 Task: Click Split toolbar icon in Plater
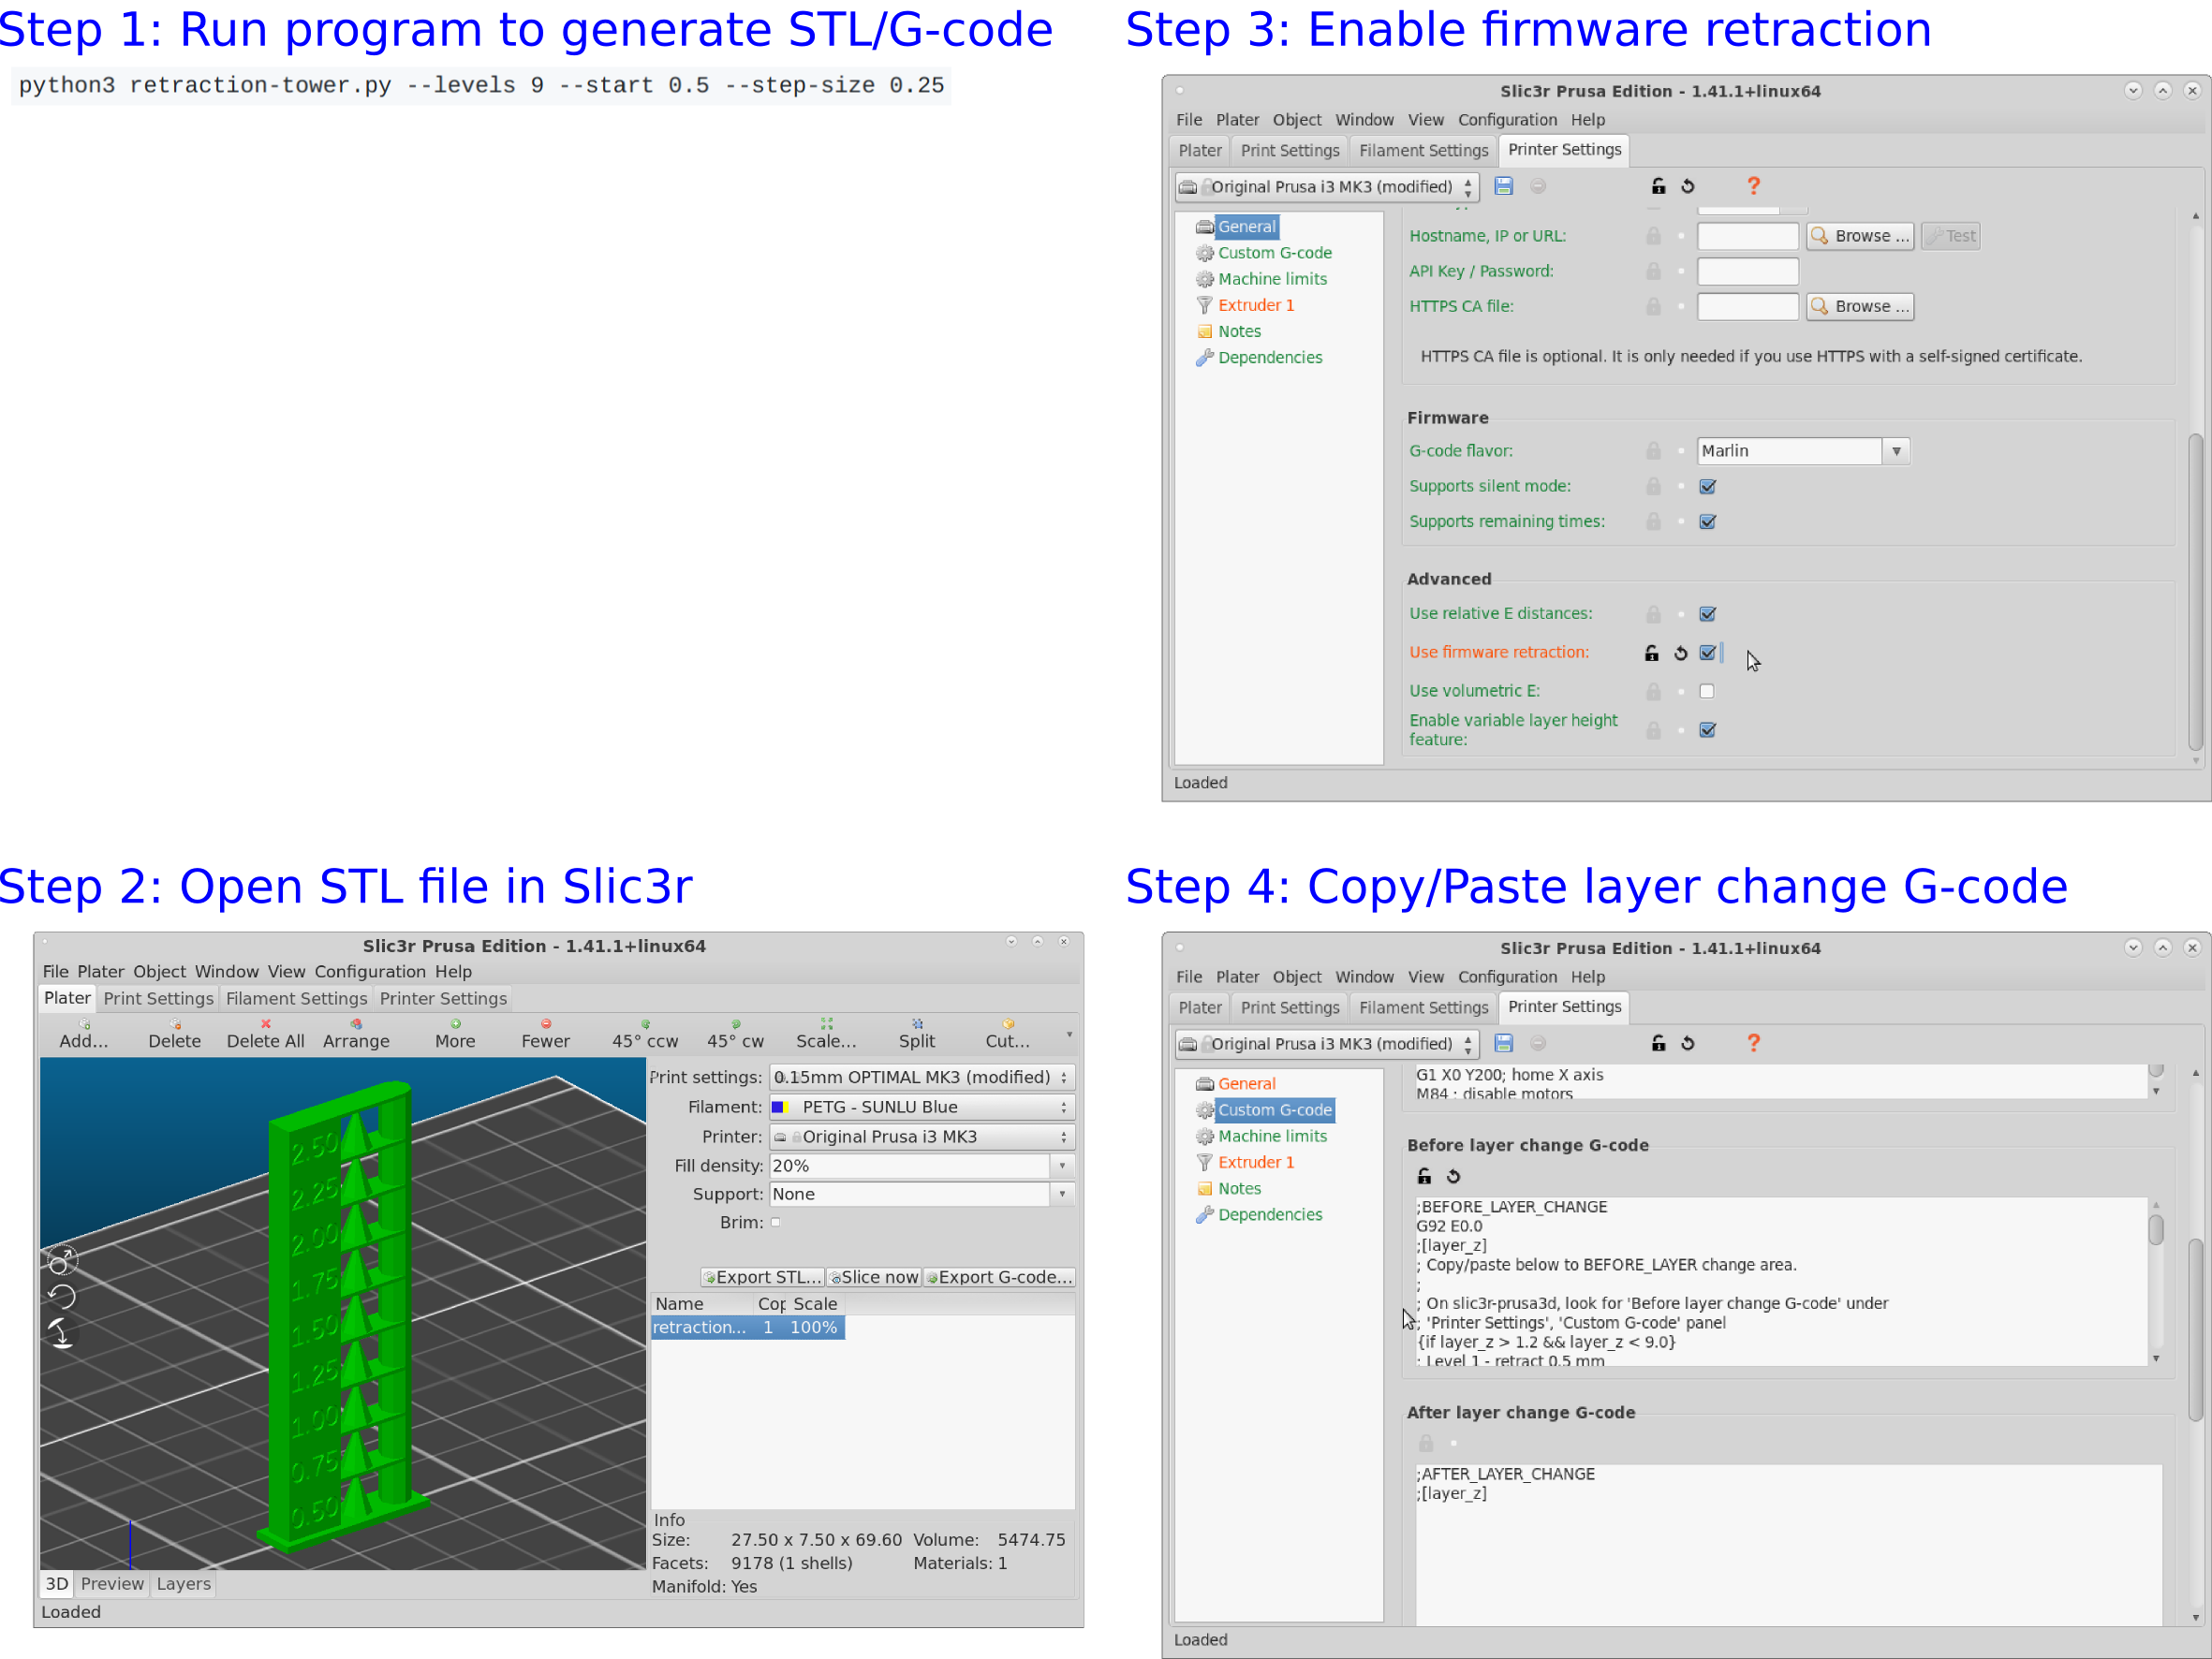coord(917,1024)
